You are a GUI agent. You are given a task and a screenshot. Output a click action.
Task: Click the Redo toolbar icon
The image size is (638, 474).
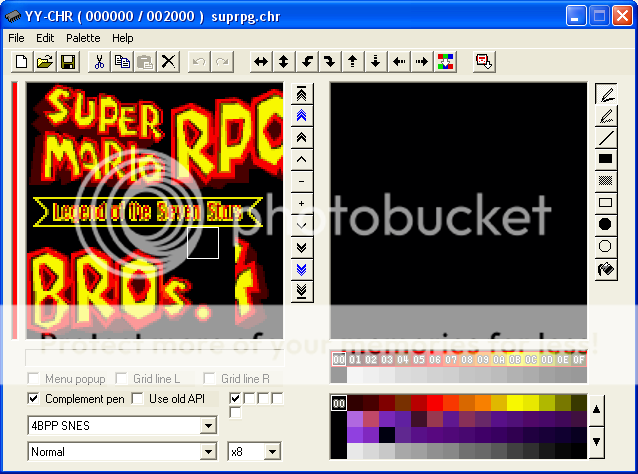(x=222, y=62)
